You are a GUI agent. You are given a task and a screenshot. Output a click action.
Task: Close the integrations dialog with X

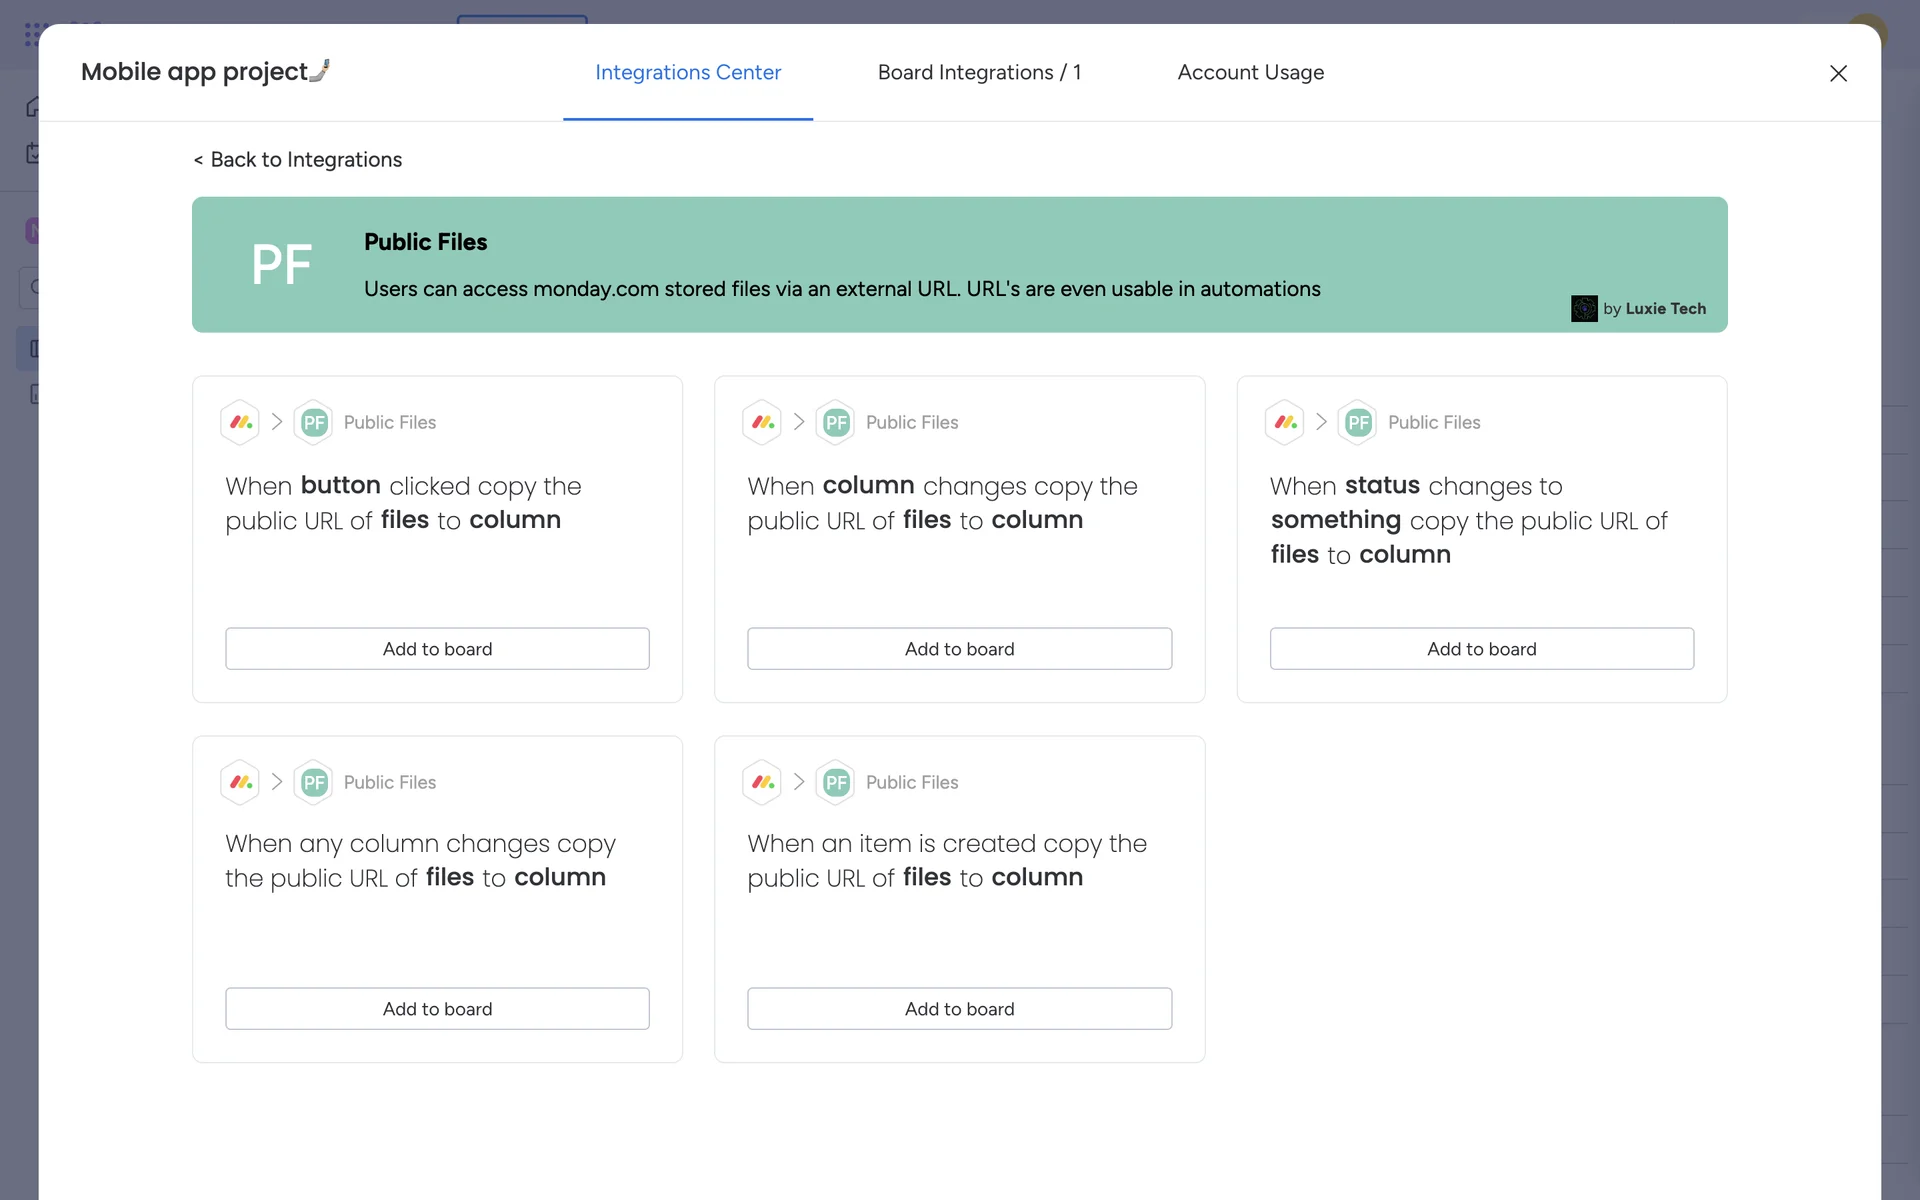1838,73
